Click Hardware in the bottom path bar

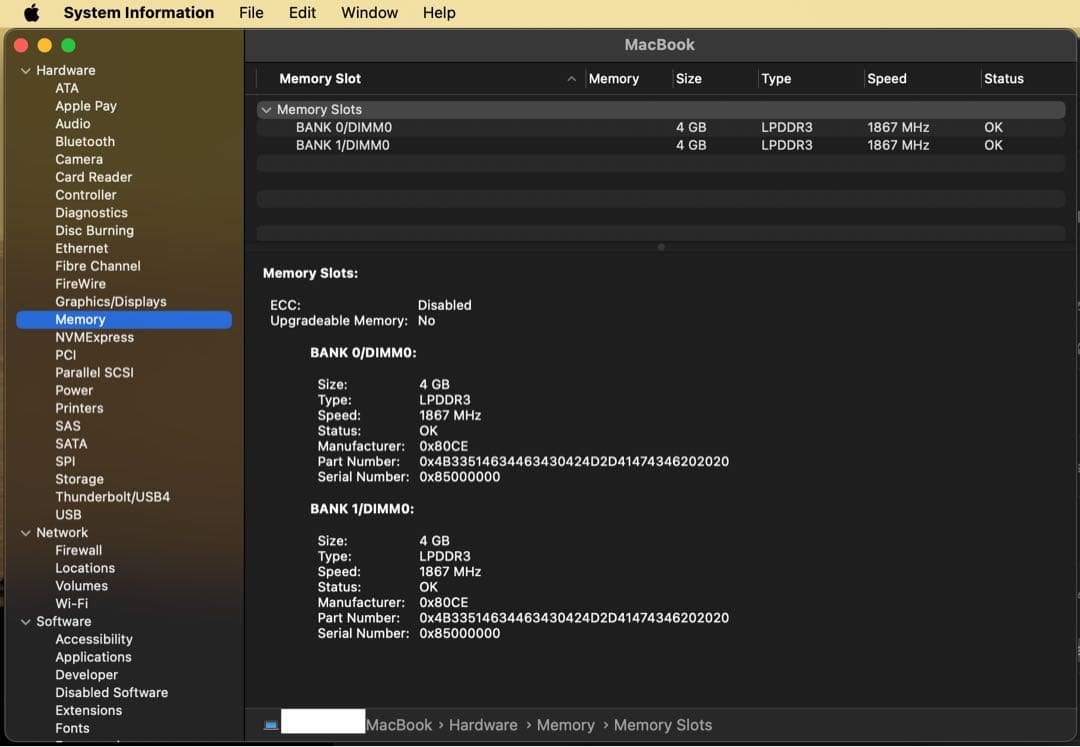pos(483,725)
